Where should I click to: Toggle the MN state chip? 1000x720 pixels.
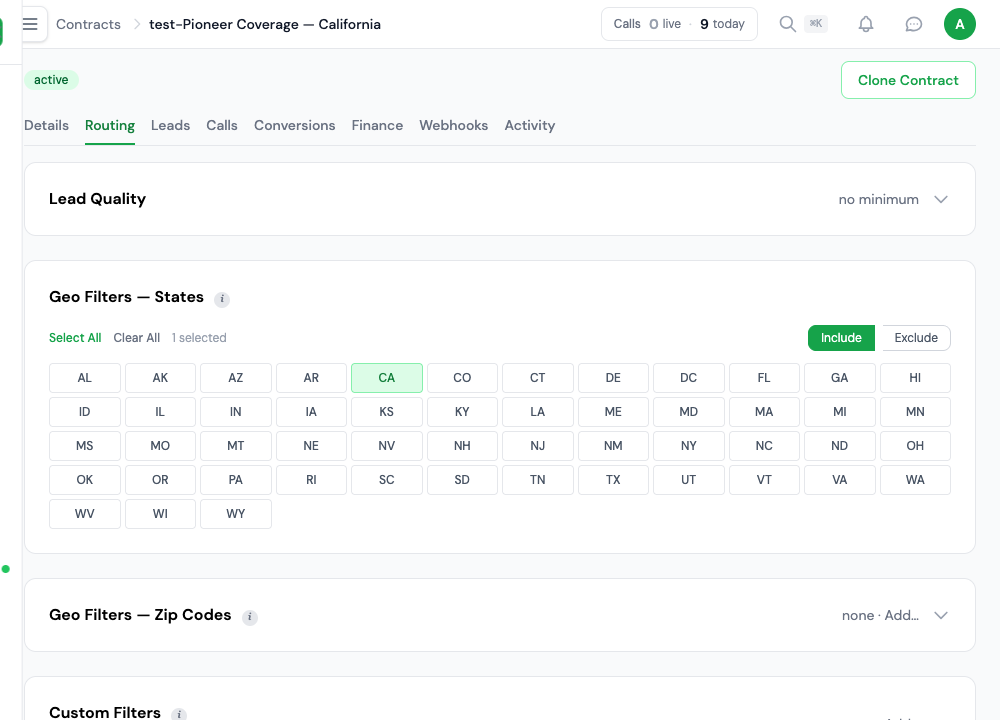coord(915,412)
